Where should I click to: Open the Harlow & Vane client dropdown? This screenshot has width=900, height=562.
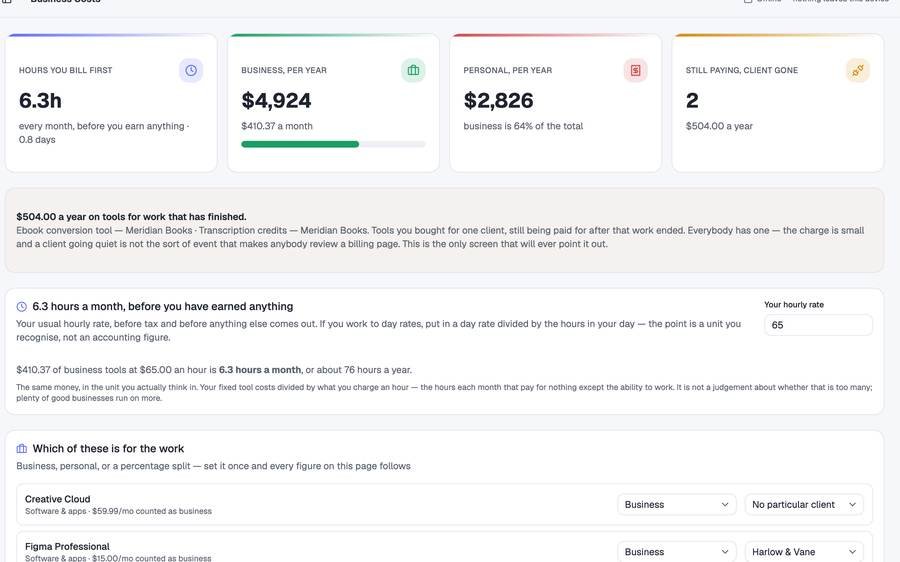point(804,552)
